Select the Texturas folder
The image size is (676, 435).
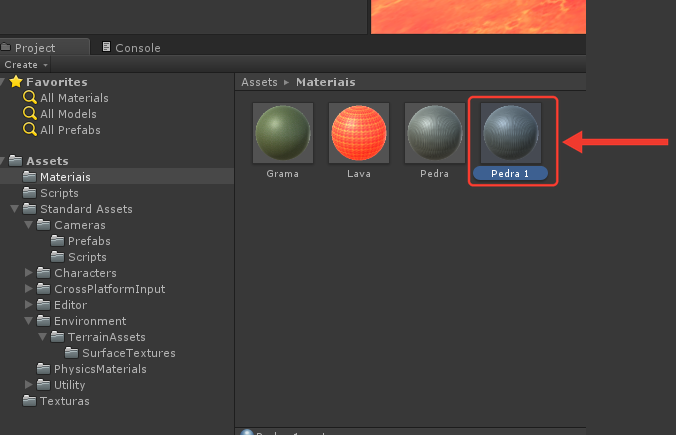pos(65,401)
